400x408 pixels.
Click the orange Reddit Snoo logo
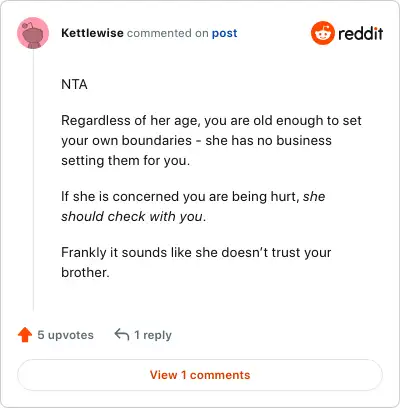[322, 33]
